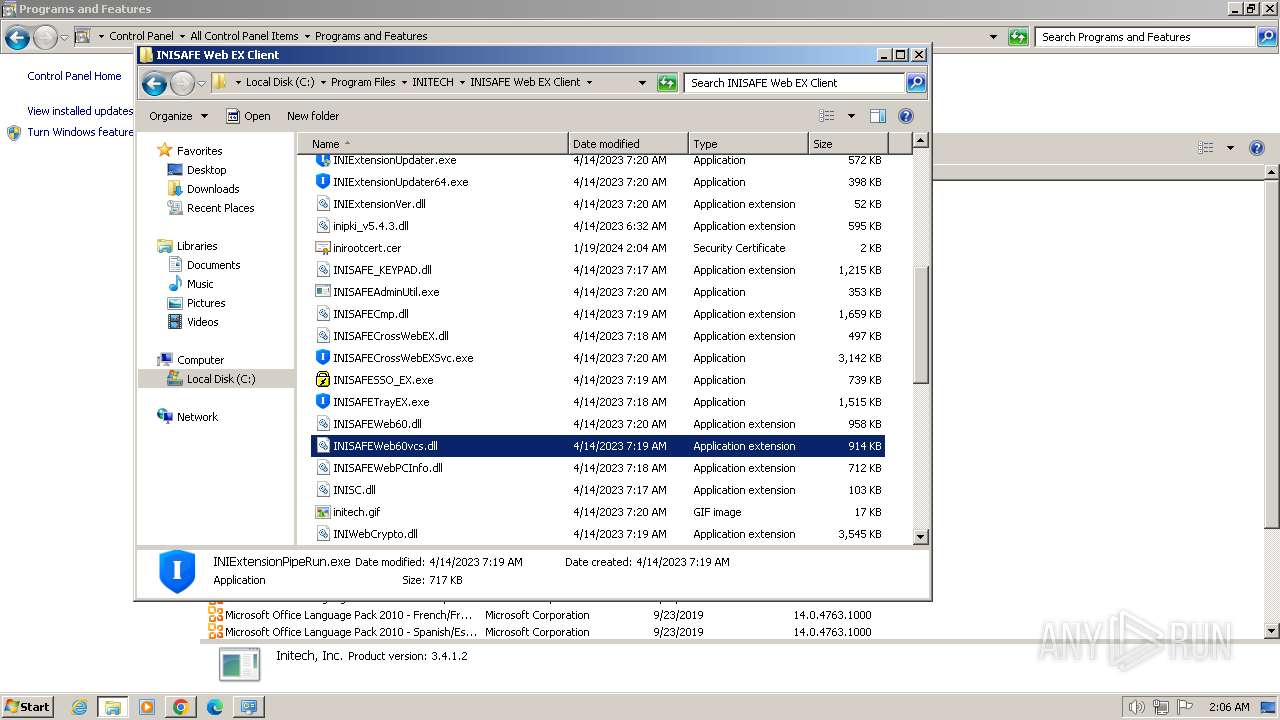1280x720 pixels.
Task: Select Desktop in Favorites
Action: 206,170
